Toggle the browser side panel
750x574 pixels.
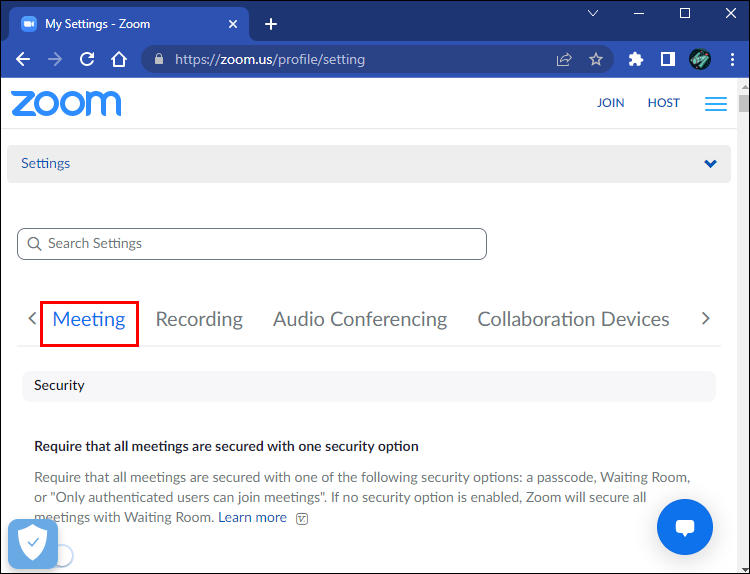tap(667, 59)
